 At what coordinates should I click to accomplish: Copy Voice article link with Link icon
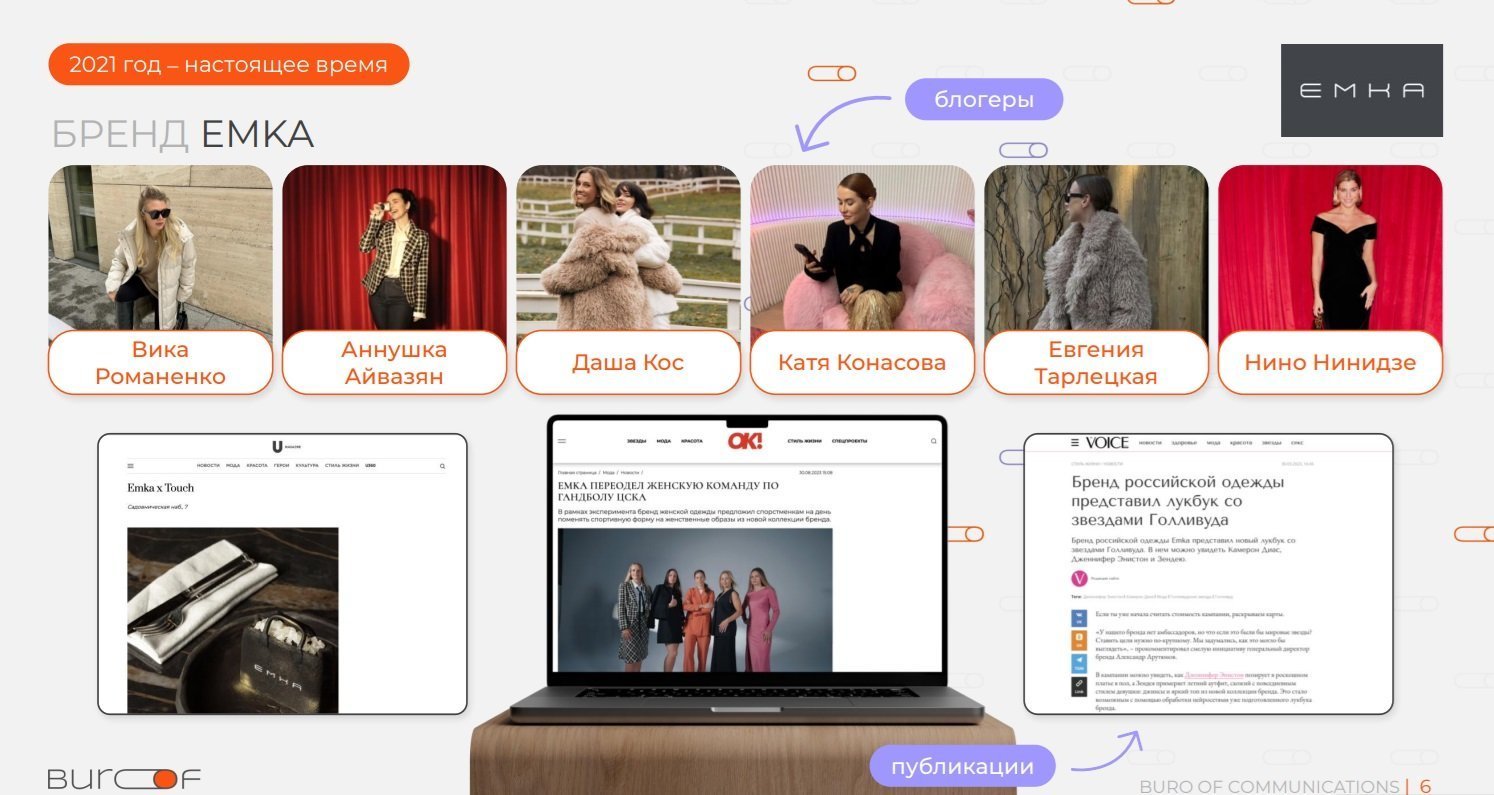click(1079, 686)
